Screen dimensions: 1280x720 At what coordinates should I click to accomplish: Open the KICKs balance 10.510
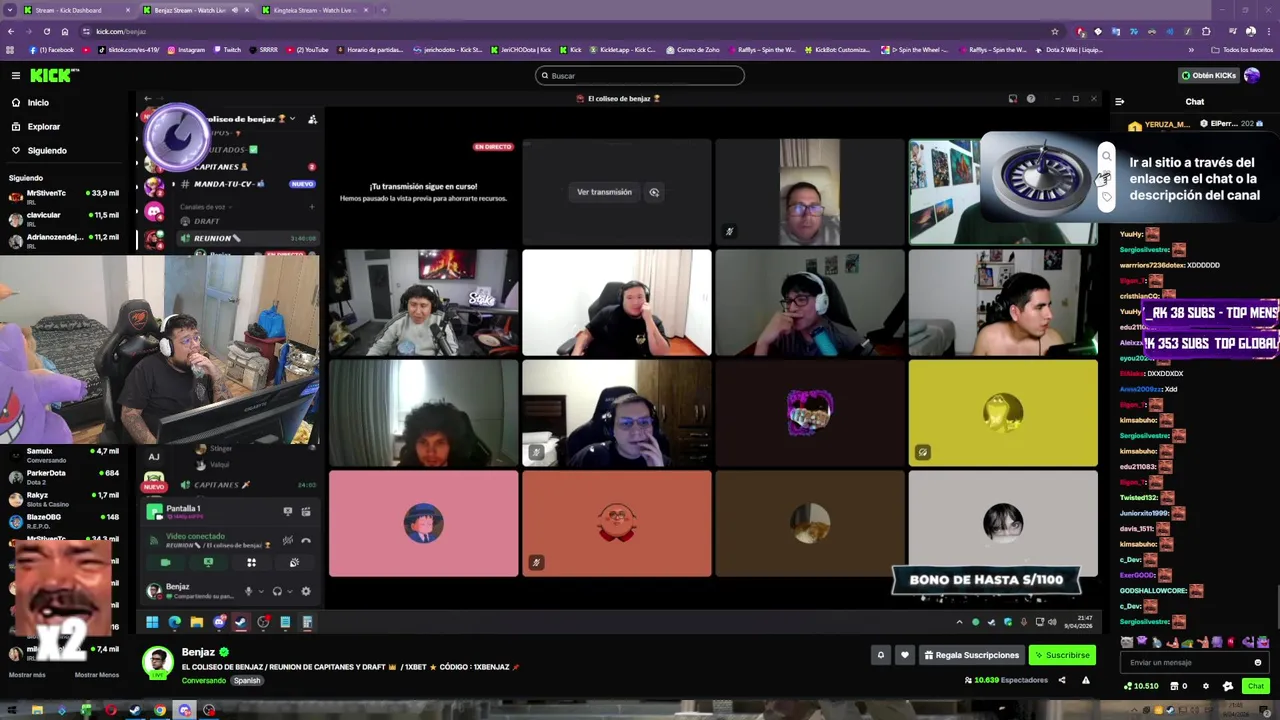click(1141, 686)
